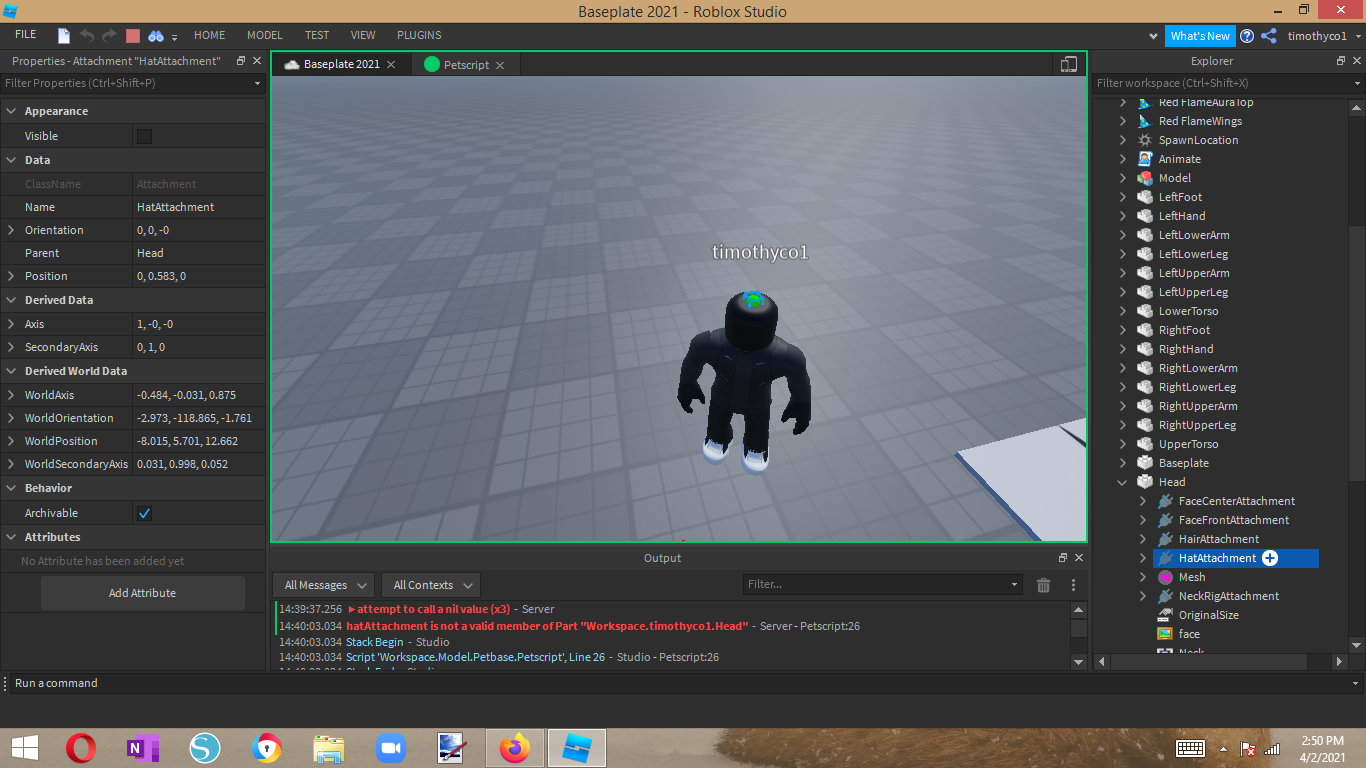Click the Add Attribute button
This screenshot has width=1366, height=768.
tap(142, 593)
